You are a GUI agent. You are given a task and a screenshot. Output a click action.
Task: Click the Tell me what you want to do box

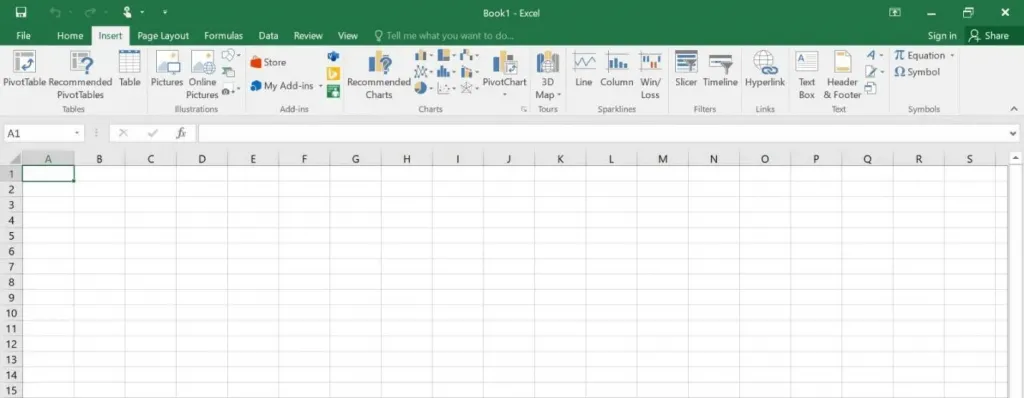tap(444, 36)
